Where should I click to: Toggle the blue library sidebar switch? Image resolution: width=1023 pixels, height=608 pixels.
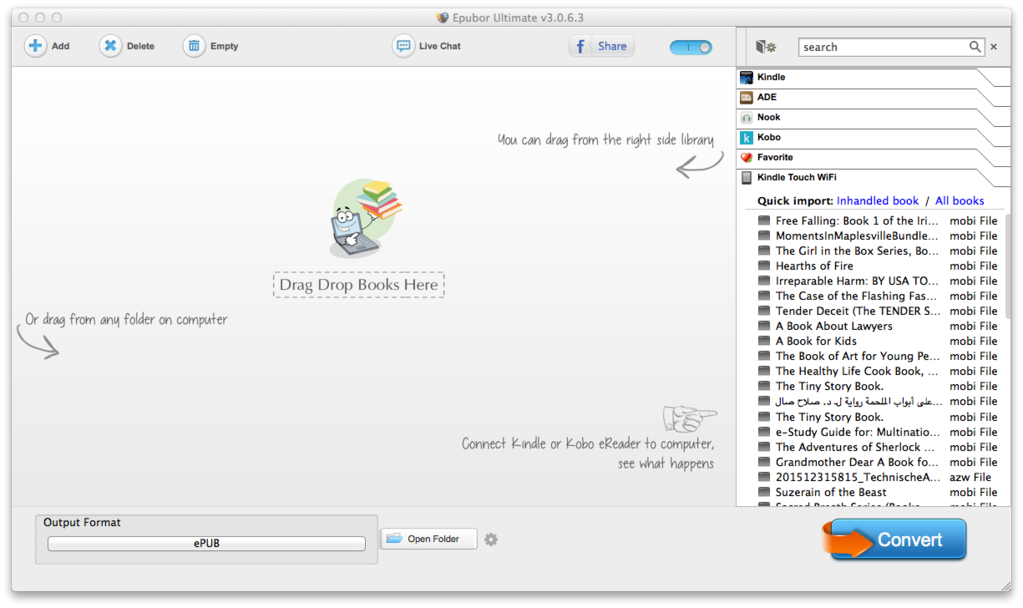[x=691, y=47]
